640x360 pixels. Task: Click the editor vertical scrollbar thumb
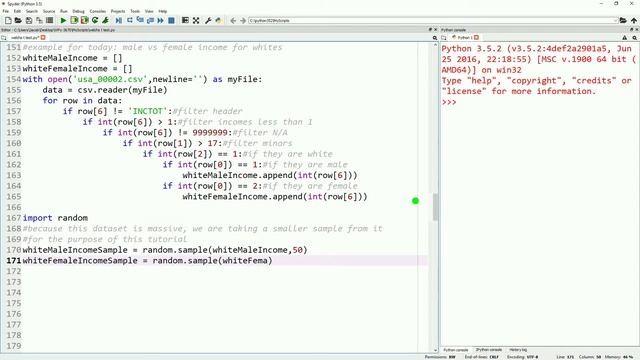435,207
